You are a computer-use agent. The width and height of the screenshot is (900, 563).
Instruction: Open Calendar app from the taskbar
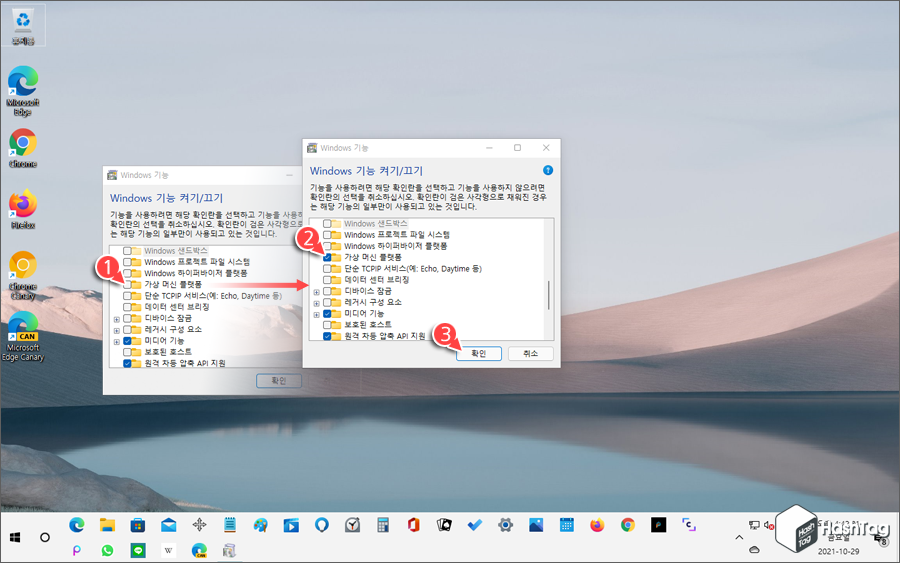pos(567,525)
